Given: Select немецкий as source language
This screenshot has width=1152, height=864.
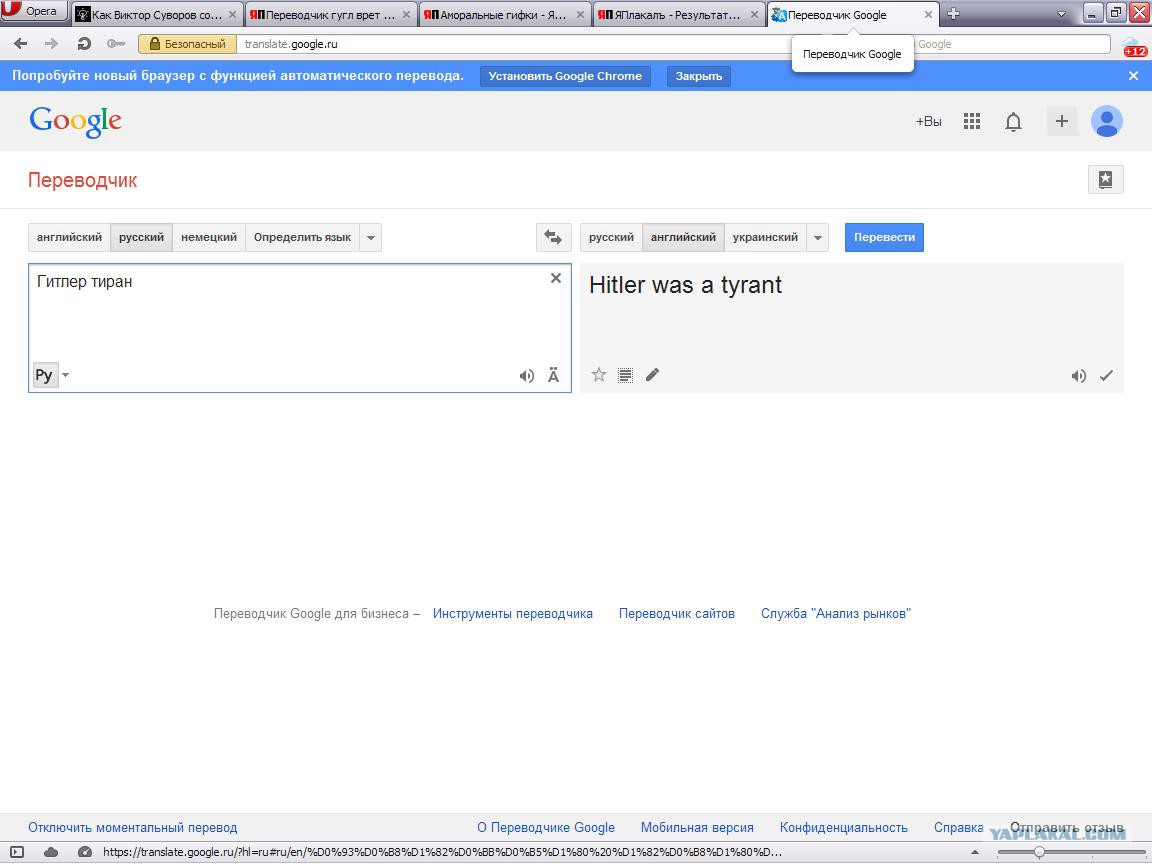Looking at the screenshot, I should point(209,237).
